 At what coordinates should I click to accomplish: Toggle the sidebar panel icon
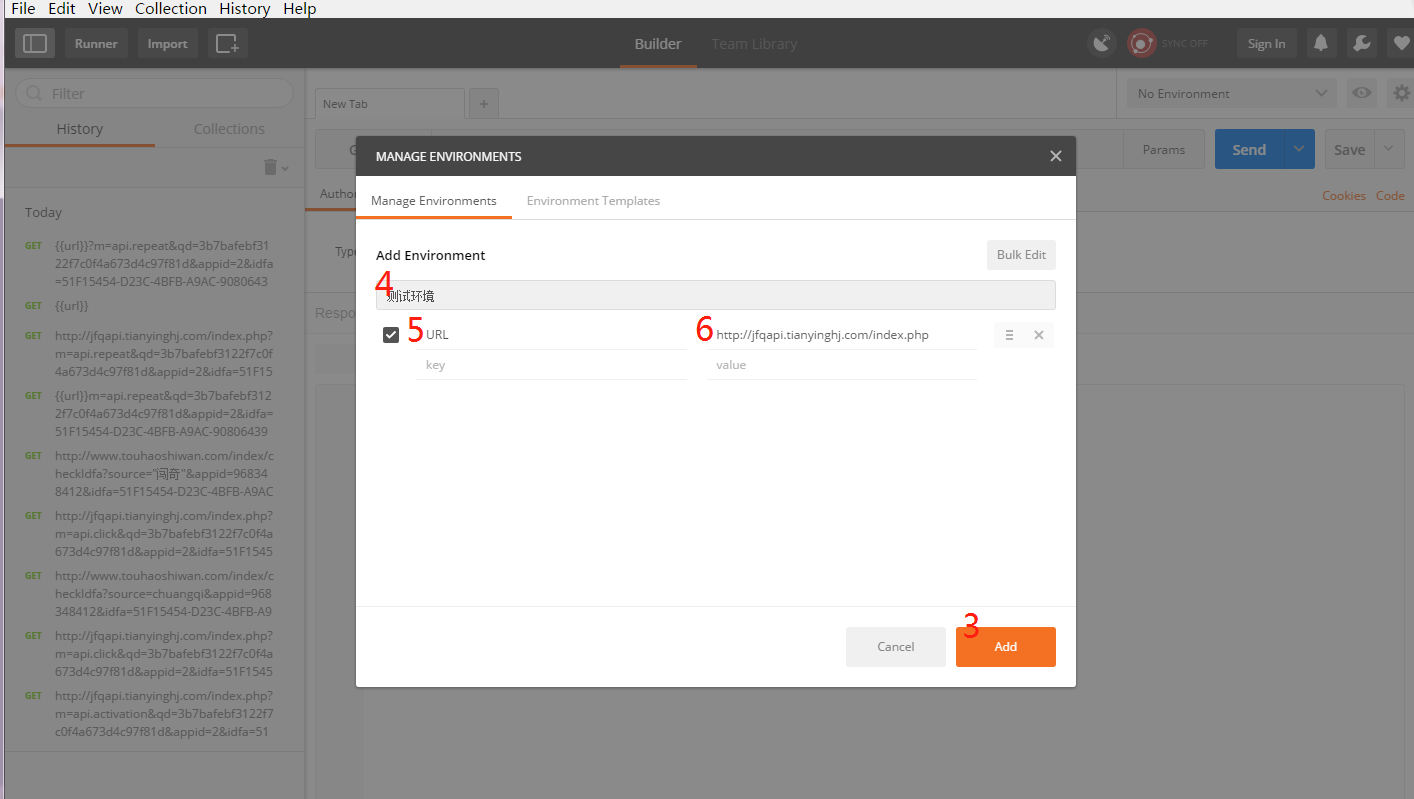pyautogui.click(x=35, y=43)
